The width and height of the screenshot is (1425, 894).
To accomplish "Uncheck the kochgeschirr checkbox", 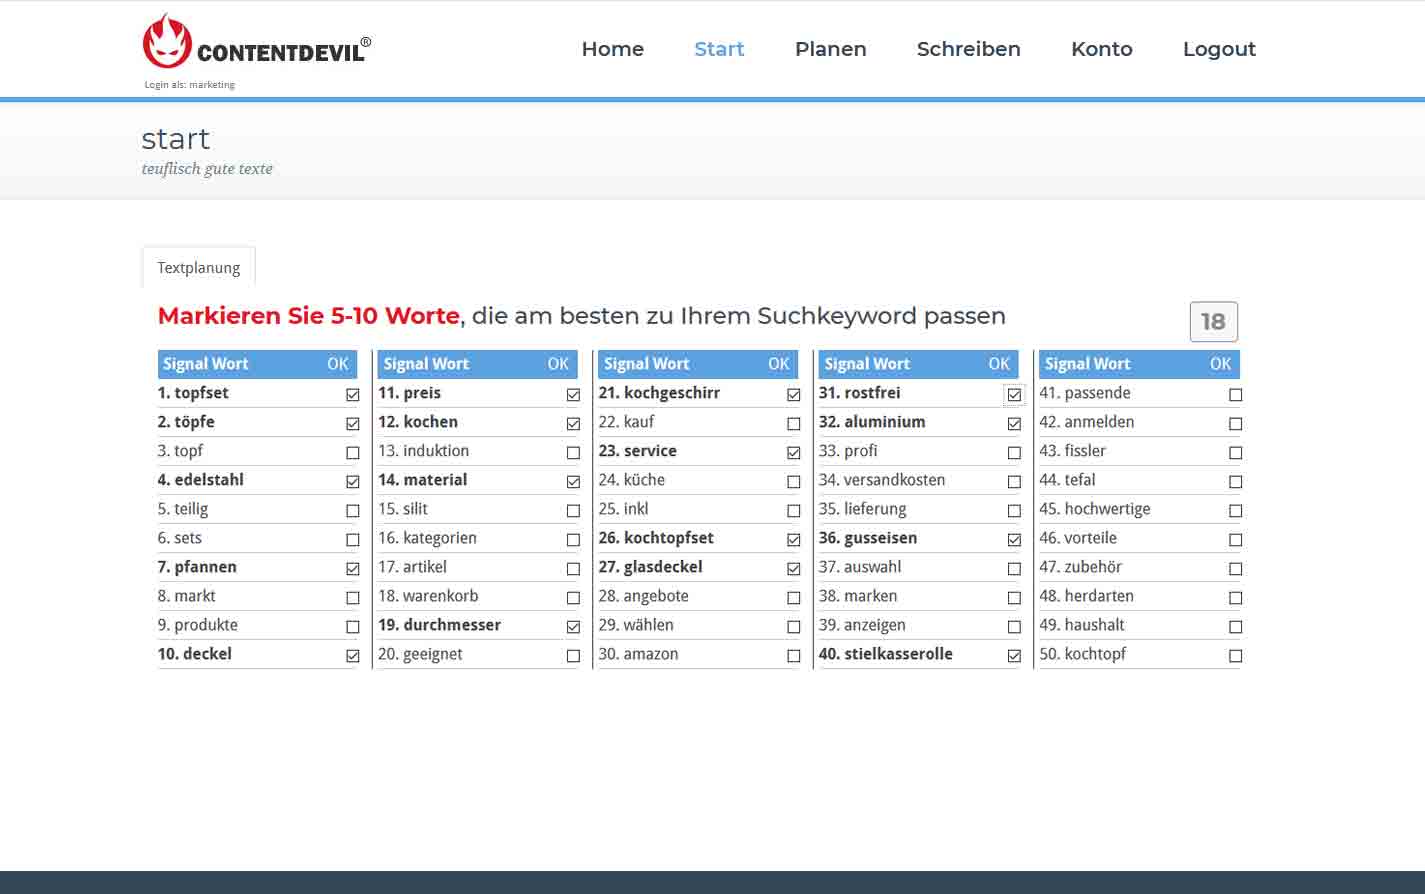I will [794, 395].
